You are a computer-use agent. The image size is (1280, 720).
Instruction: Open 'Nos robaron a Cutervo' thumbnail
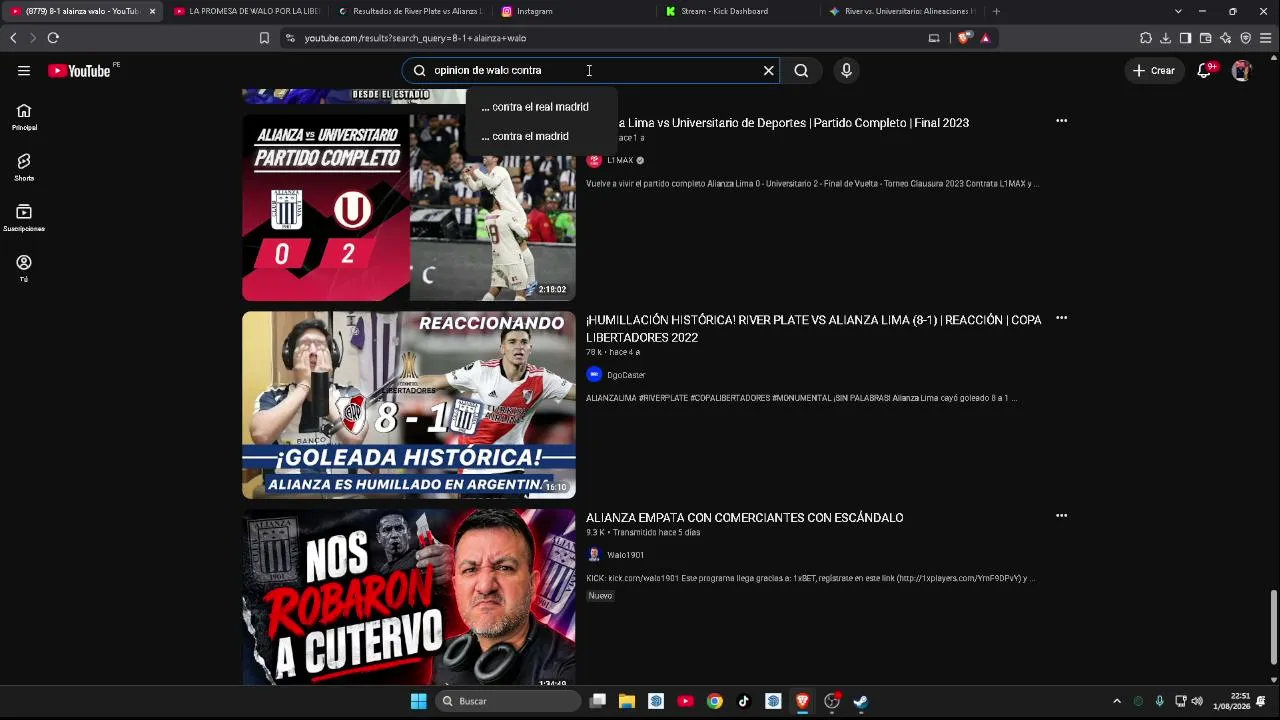(409, 597)
